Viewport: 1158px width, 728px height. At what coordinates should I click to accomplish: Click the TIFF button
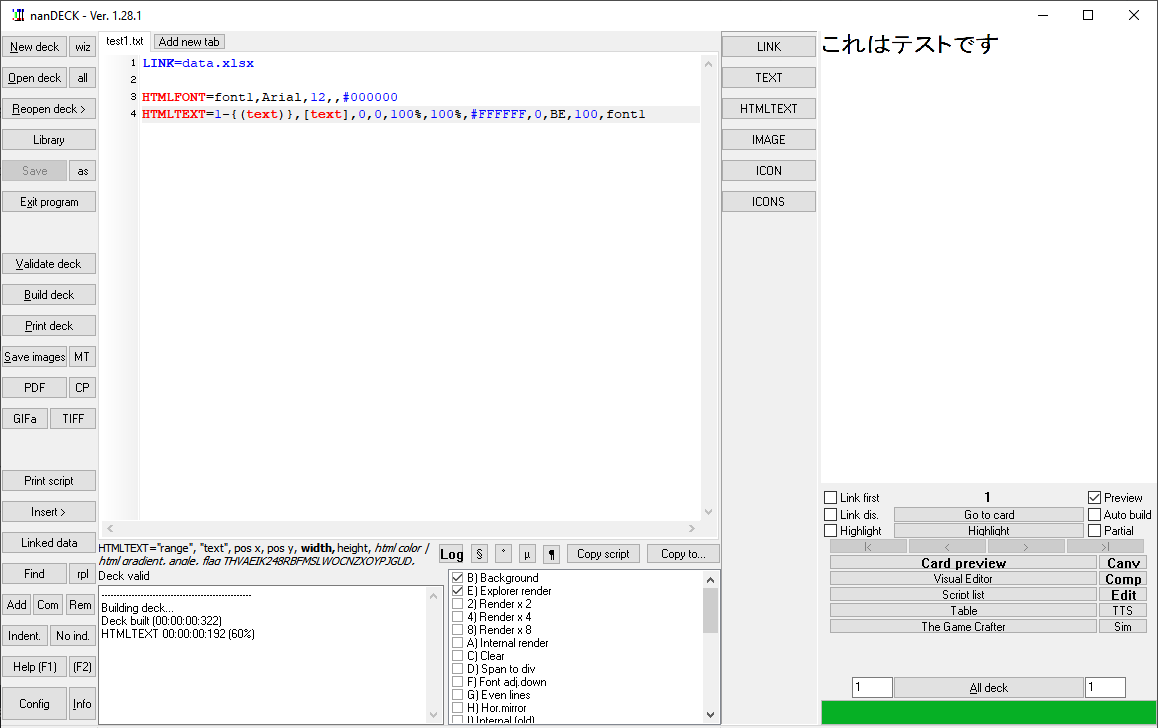click(x=73, y=419)
